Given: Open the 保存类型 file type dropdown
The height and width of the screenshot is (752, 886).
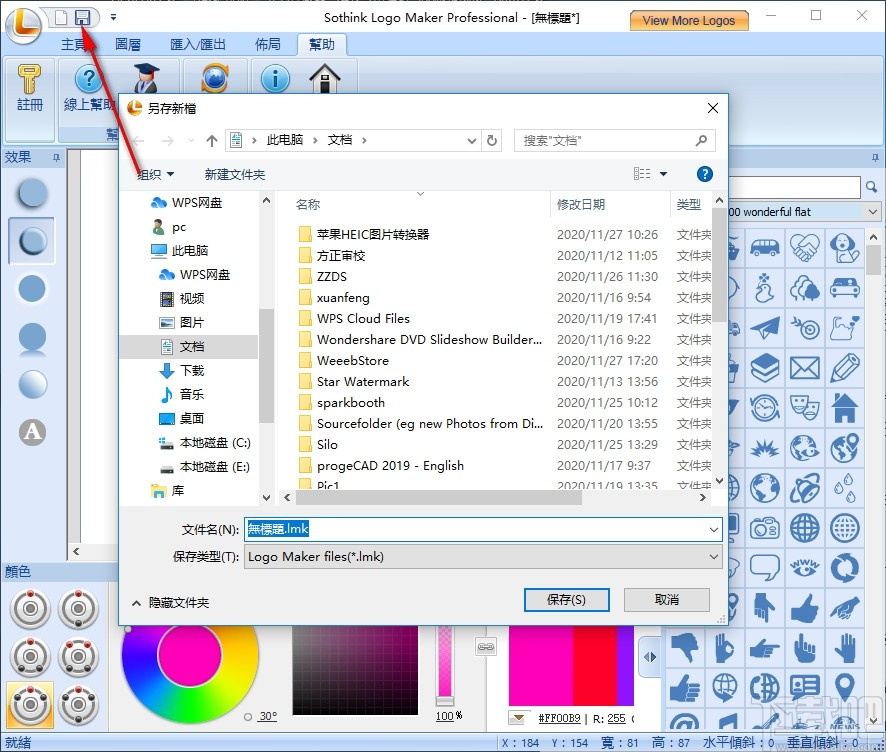Looking at the screenshot, I should 712,556.
